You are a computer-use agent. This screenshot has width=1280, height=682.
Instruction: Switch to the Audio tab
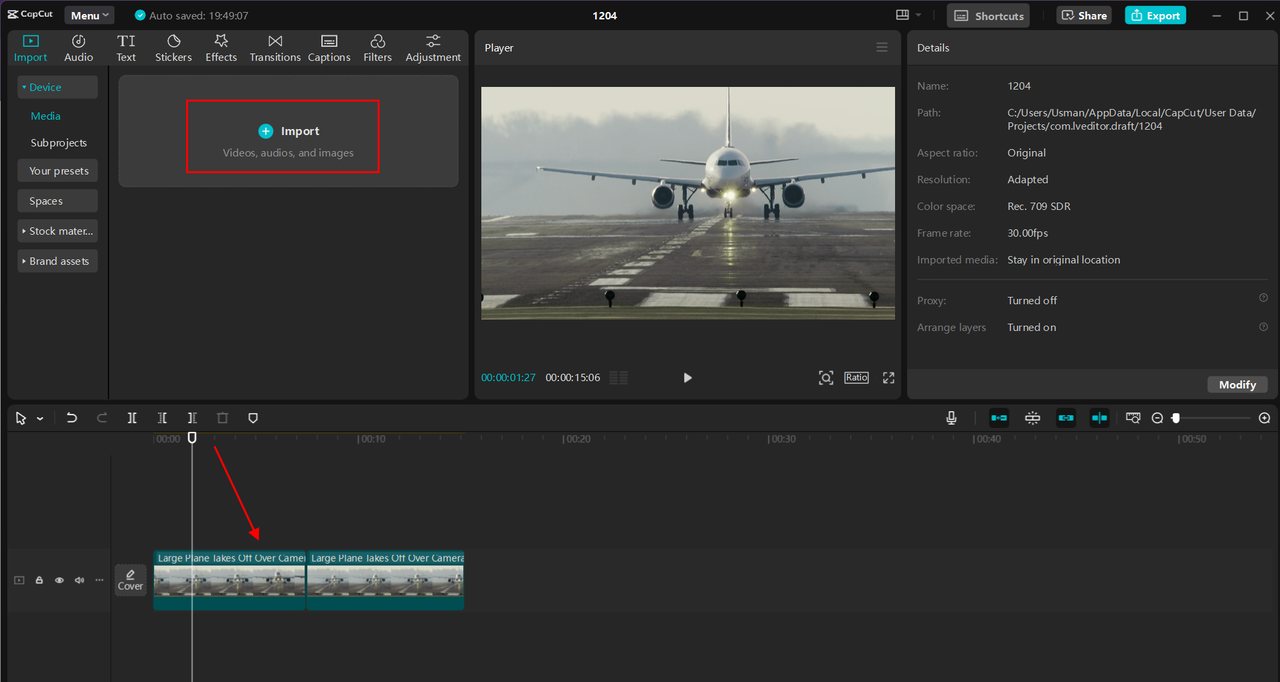[79, 48]
